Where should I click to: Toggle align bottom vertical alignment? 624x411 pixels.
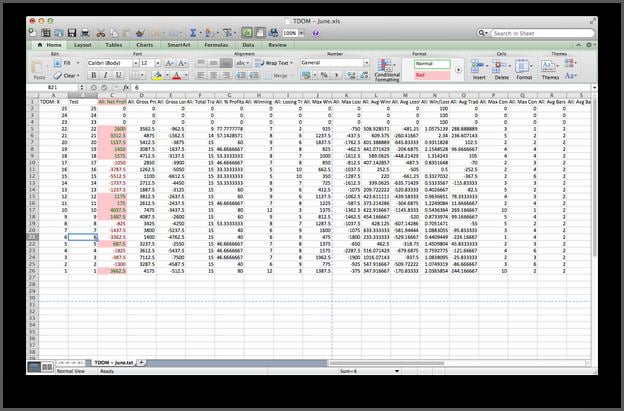226,63
